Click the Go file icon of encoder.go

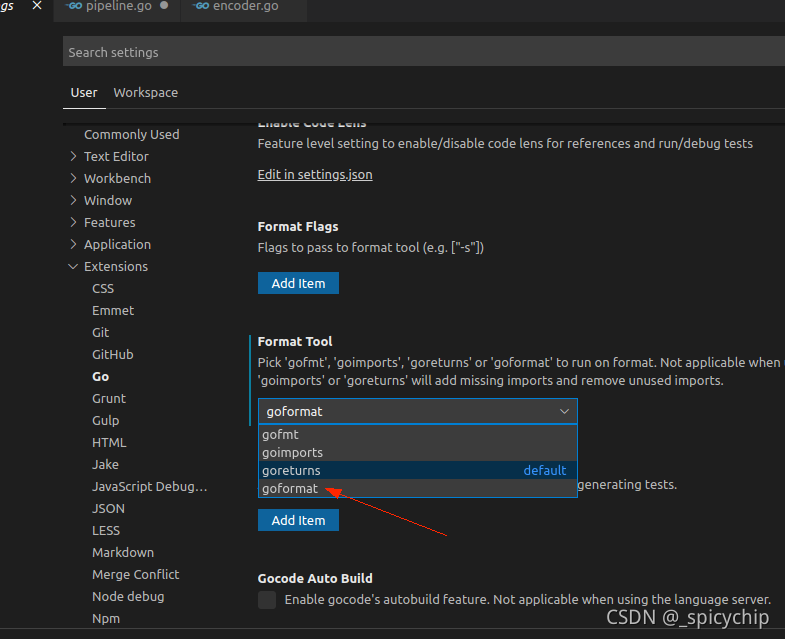(201, 6)
